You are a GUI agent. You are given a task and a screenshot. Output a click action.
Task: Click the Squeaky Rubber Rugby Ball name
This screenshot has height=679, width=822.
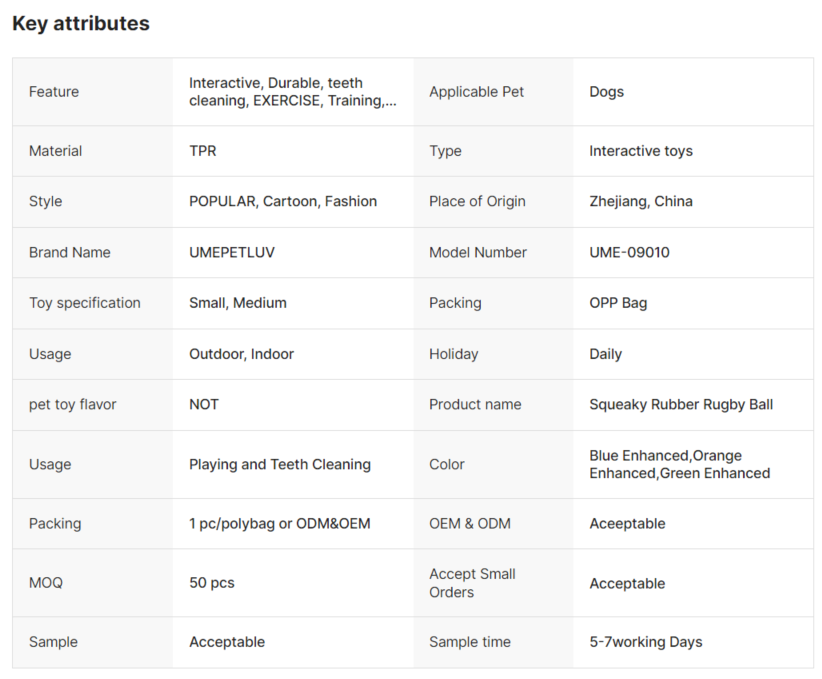681,404
